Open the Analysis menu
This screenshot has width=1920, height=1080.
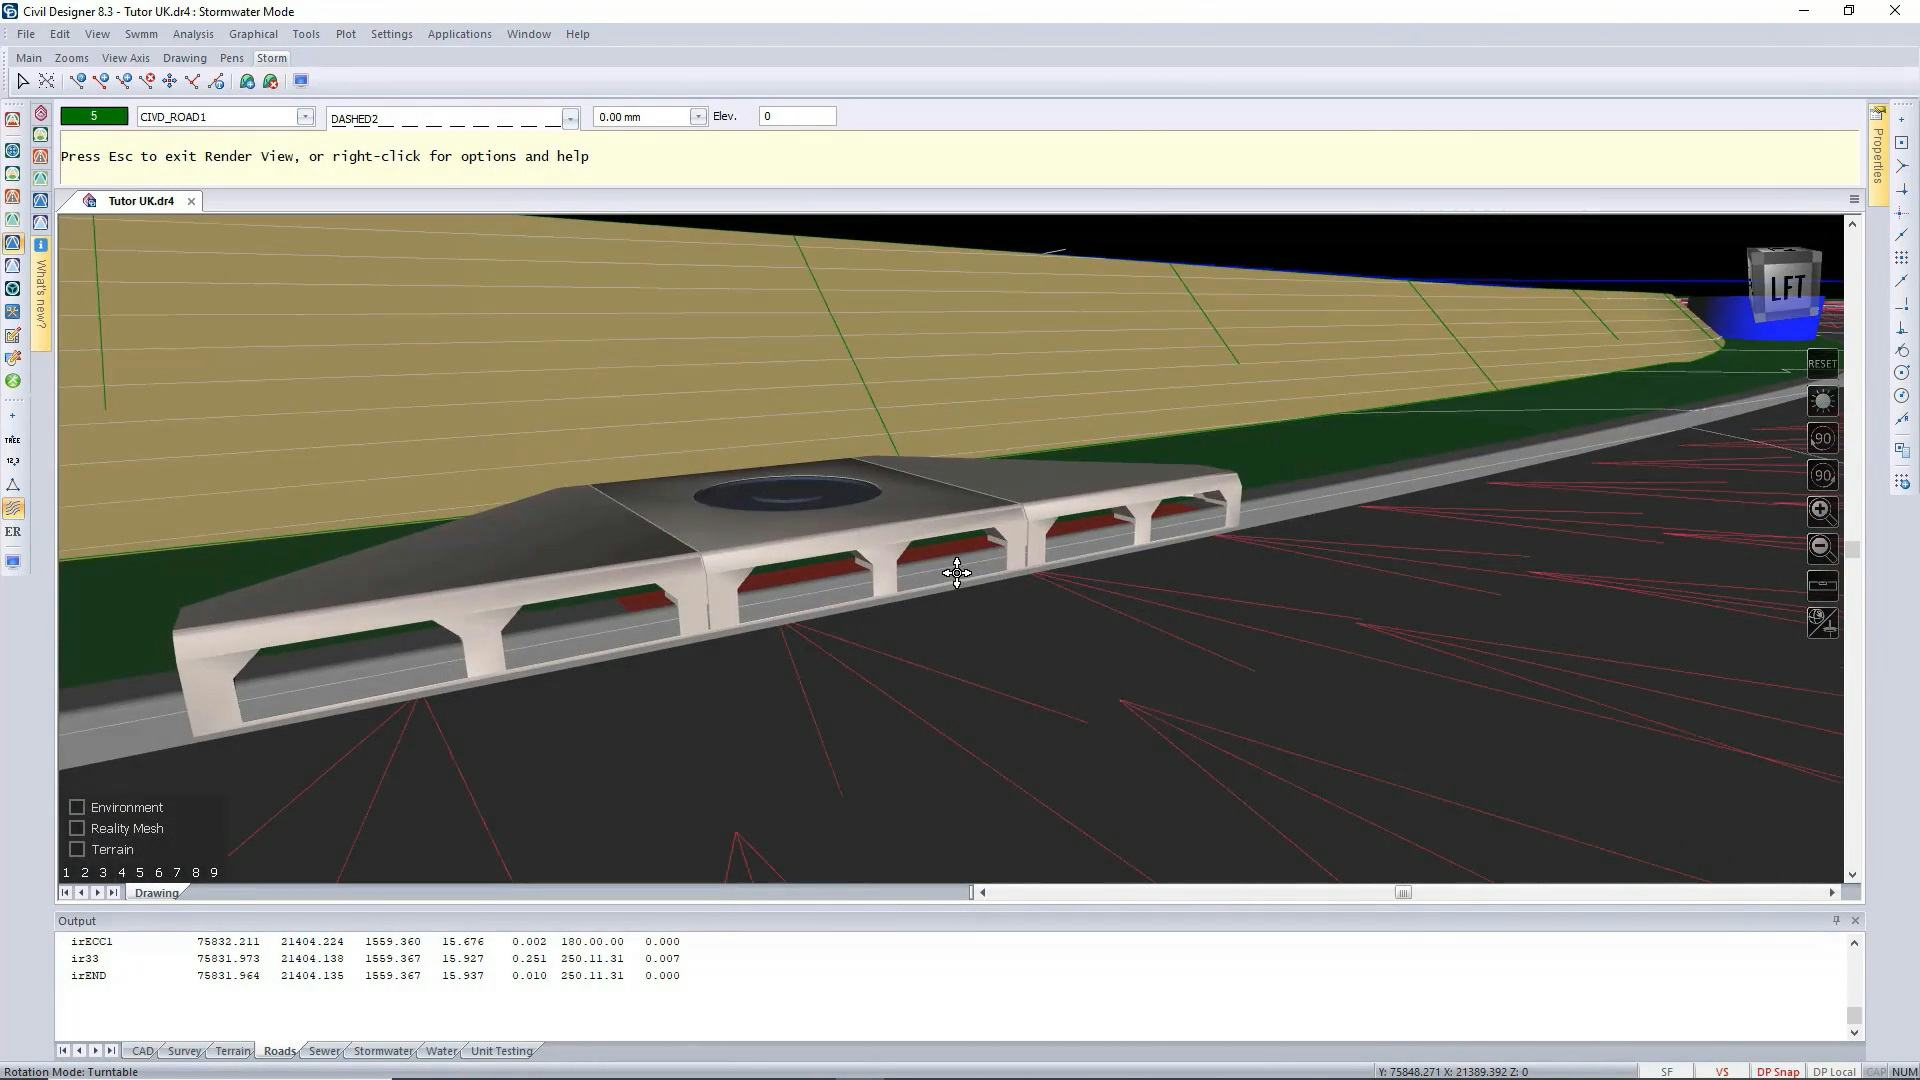193,34
